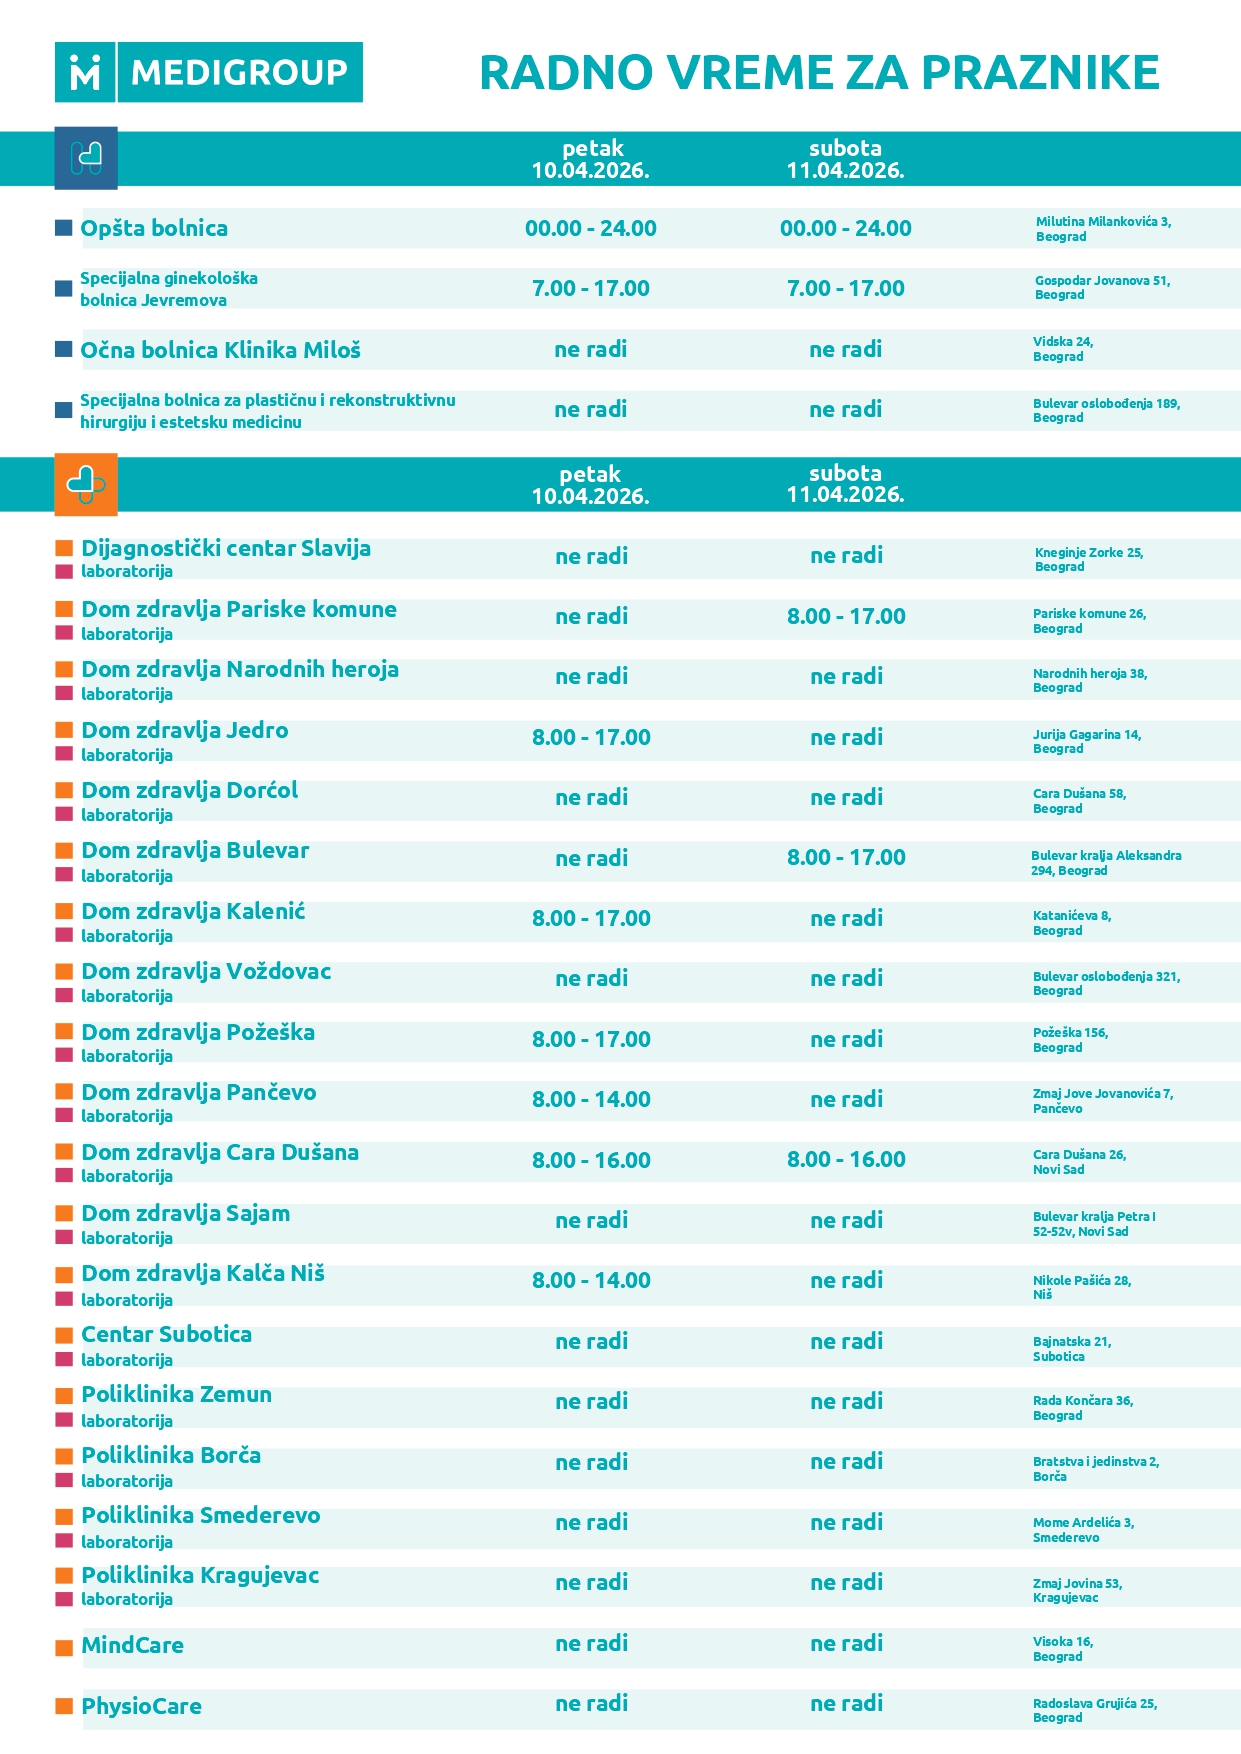Click the orange square beside PhysioCare
The width and height of the screenshot is (1241, 1754).
tap(64, 1707)
